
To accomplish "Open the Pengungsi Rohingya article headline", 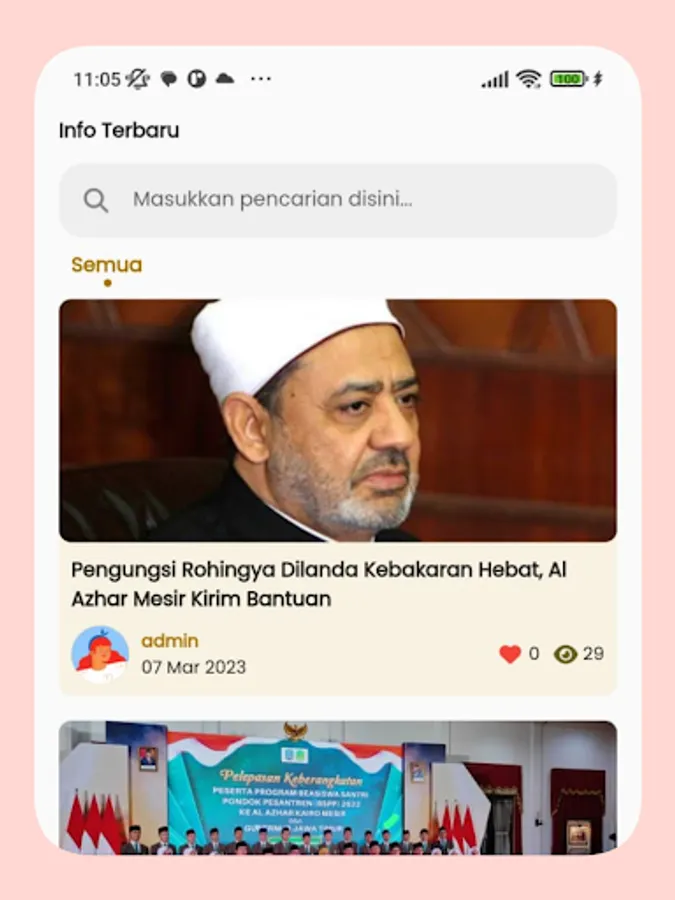I will tap(319, 584).
